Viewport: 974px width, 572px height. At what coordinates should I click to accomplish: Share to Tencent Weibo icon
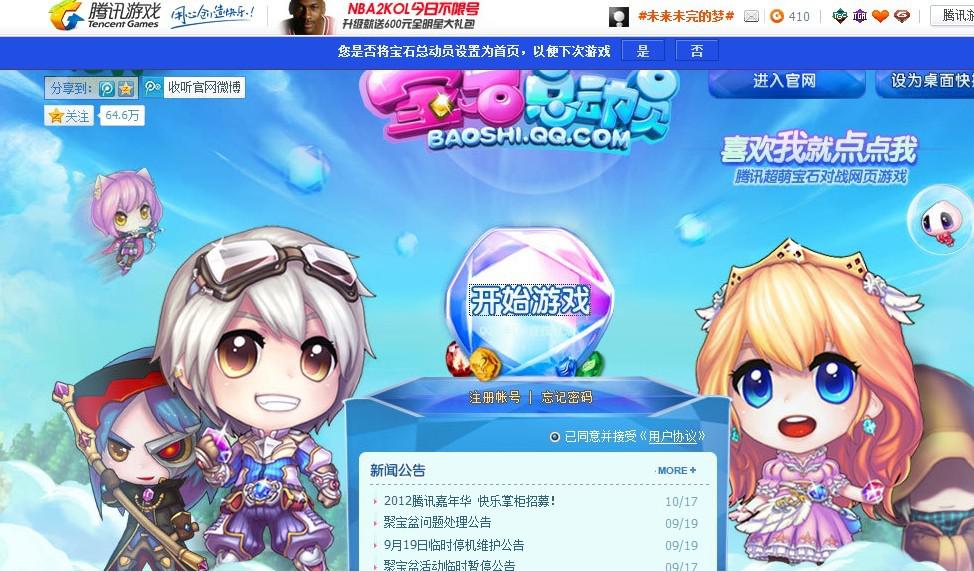[x=107, y=88]
